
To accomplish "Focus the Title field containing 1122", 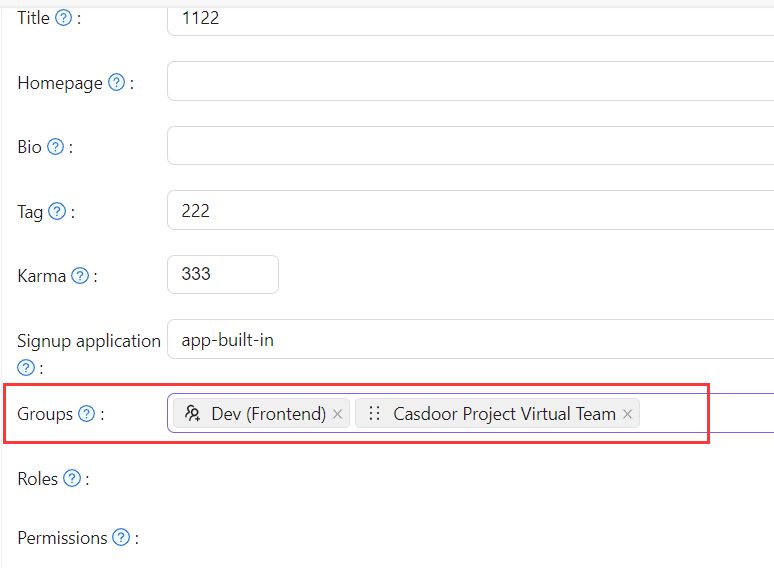I will 470,18.
